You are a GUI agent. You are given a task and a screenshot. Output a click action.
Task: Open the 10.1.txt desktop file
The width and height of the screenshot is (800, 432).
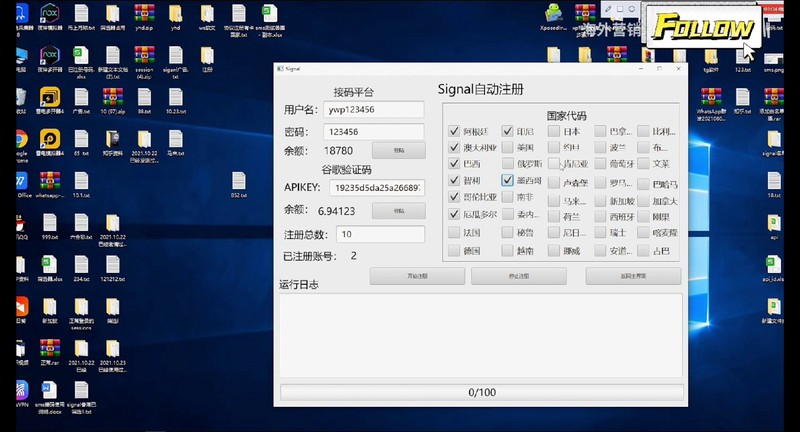[81, 185]
